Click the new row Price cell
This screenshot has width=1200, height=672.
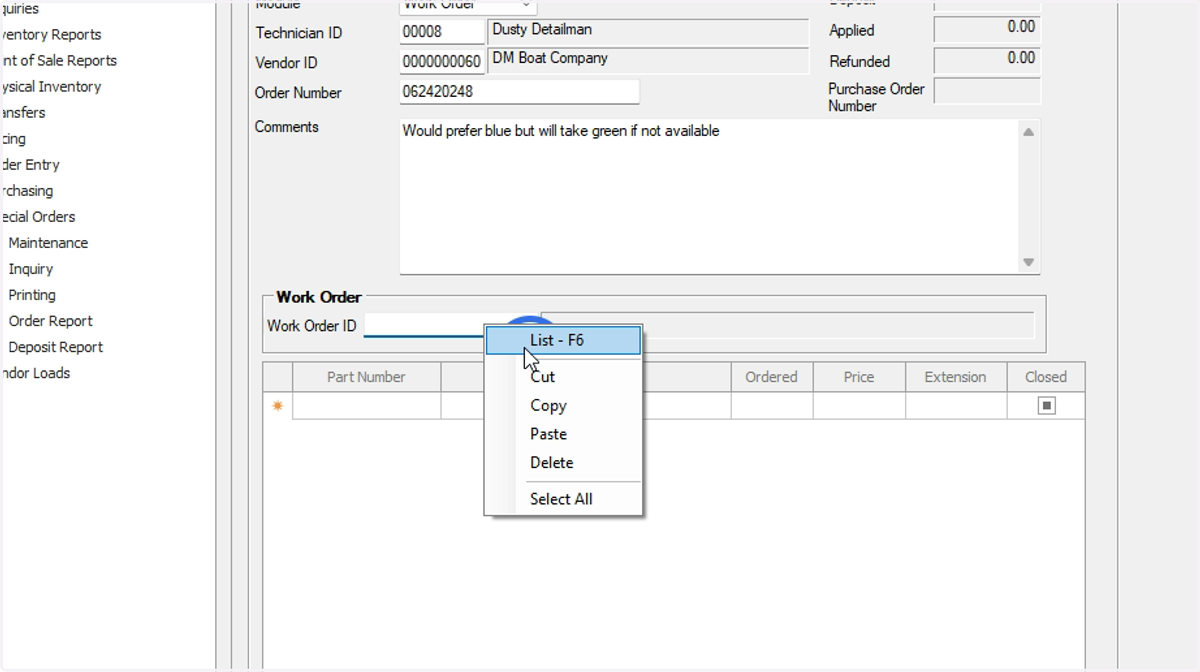tap(859, 405)
